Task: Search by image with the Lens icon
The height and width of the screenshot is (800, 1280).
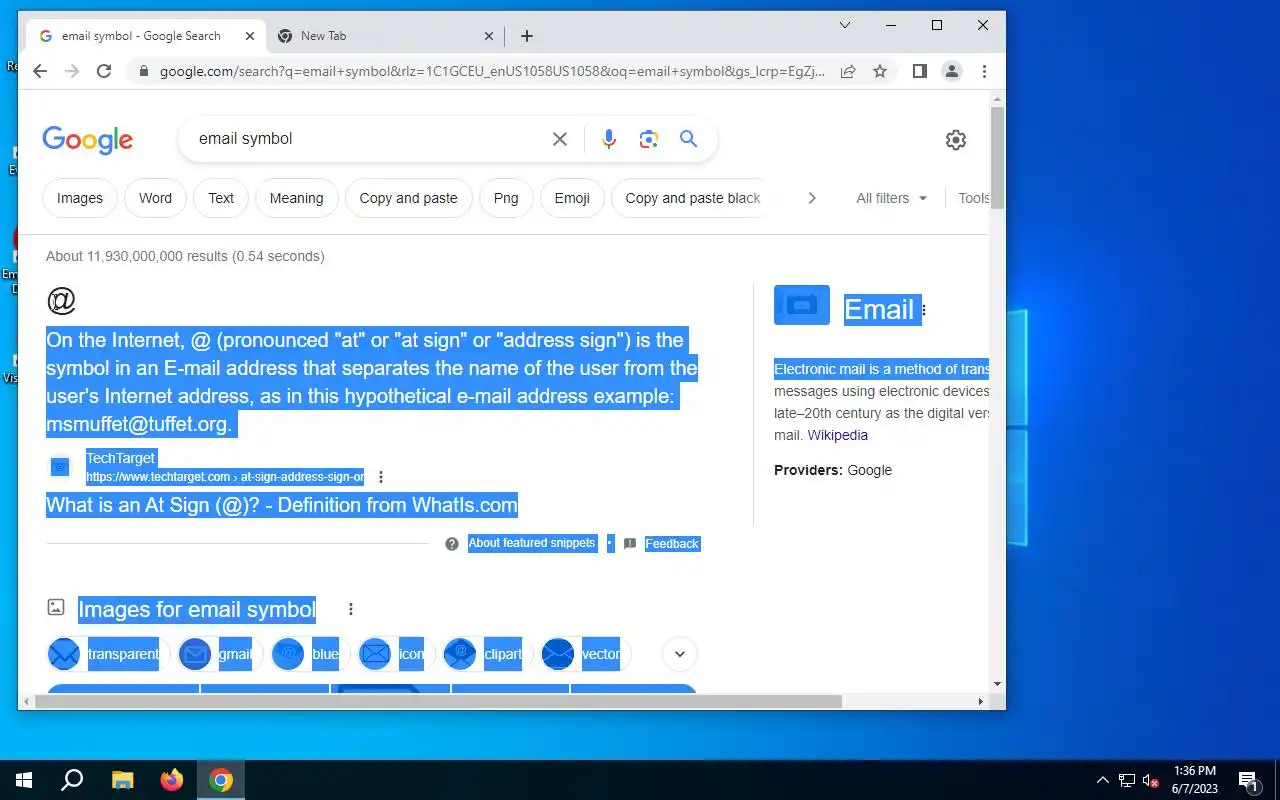Action: click(649, 139)
